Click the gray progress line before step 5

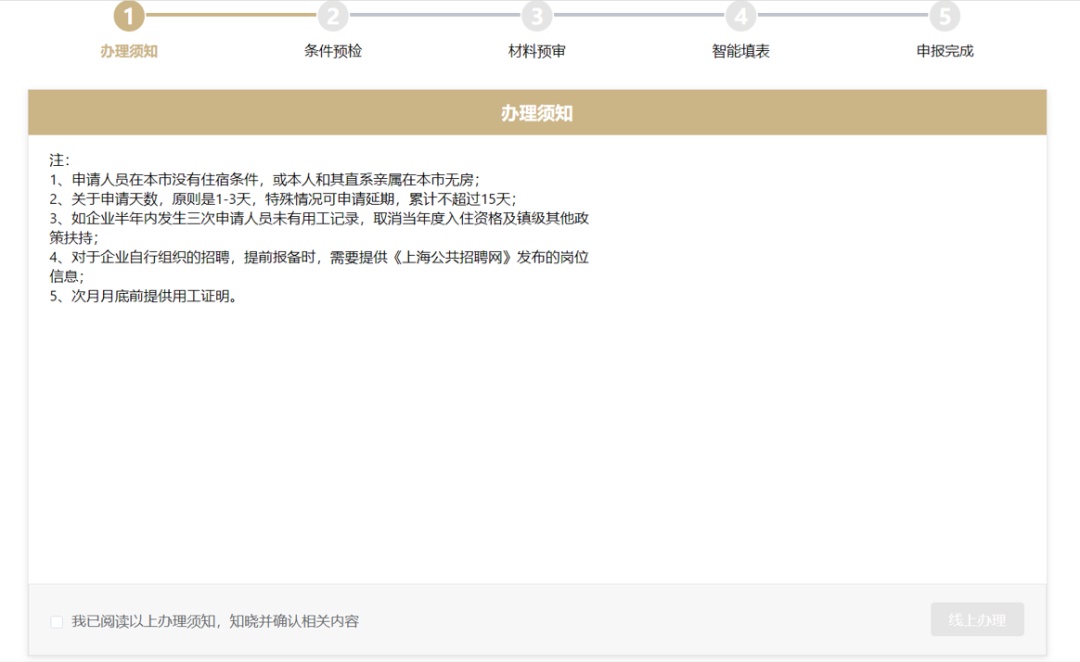(843, 15)
